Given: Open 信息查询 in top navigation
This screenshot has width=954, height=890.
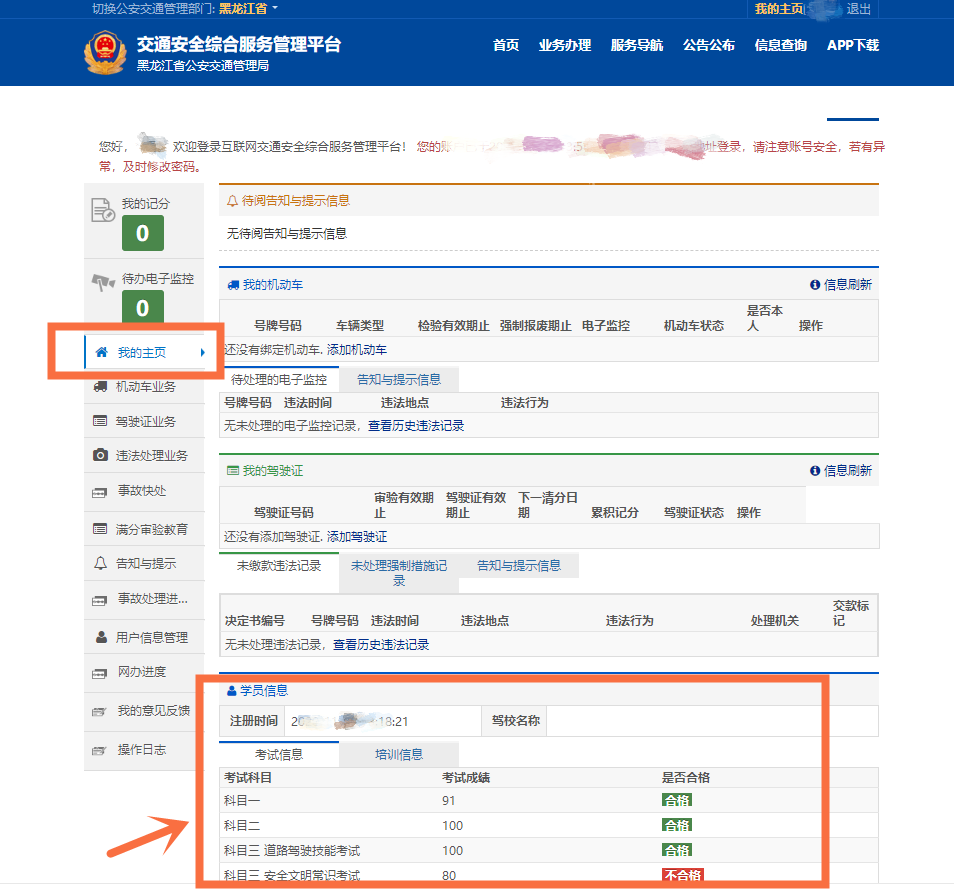Looking at the screenshot, I should pyautogui.click(x=780, y=45).
